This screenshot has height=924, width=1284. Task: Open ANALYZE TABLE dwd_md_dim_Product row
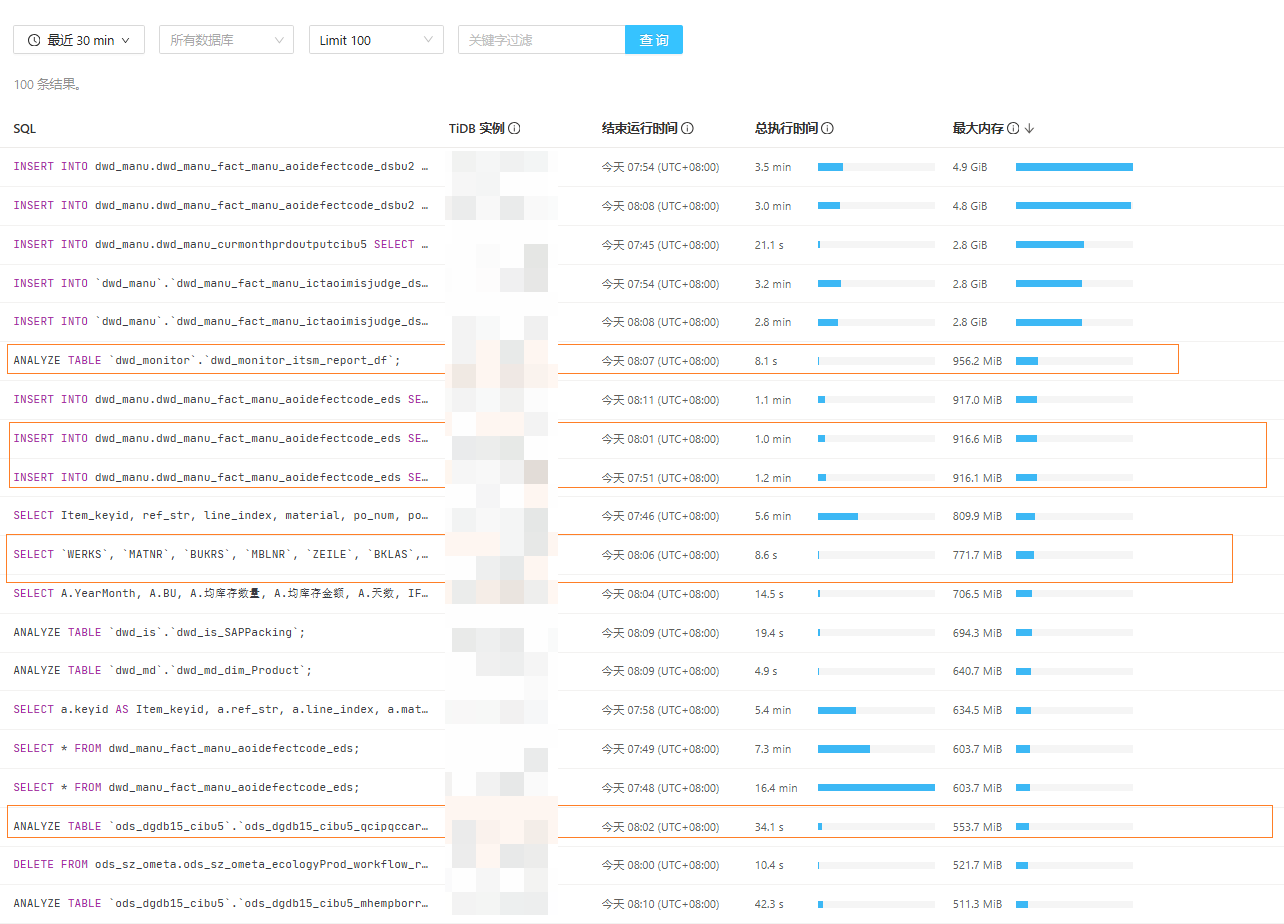tap(642, 671)
